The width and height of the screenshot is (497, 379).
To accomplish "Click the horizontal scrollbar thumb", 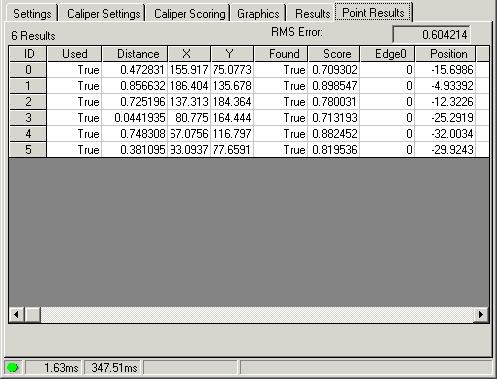I will pyautogui.click(x=33, y=314).
